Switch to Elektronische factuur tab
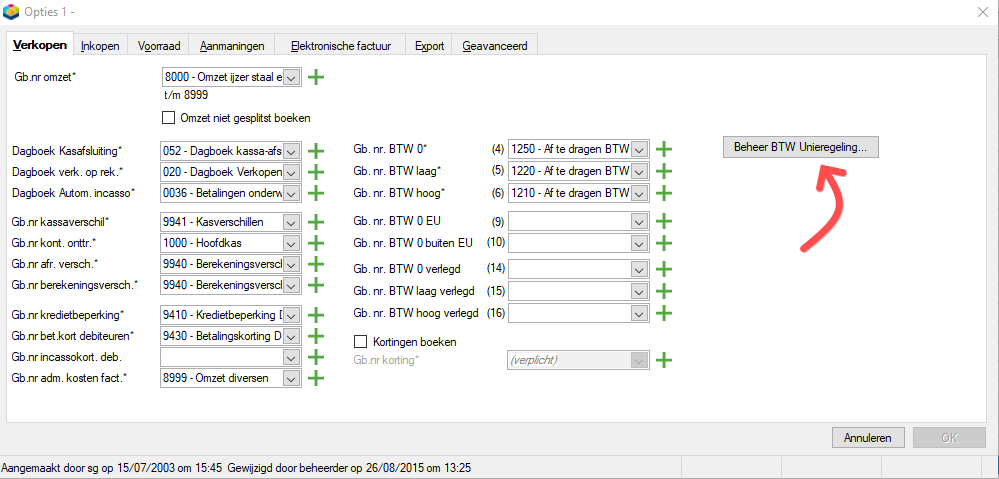 pos(340,46)
